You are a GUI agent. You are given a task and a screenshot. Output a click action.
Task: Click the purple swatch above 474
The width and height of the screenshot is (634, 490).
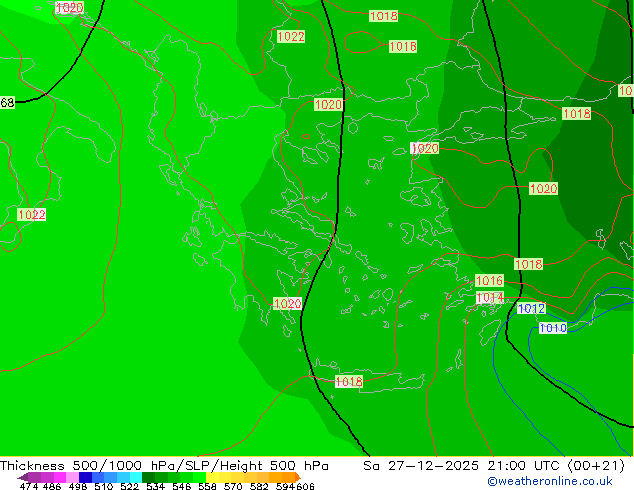point(34,477)
